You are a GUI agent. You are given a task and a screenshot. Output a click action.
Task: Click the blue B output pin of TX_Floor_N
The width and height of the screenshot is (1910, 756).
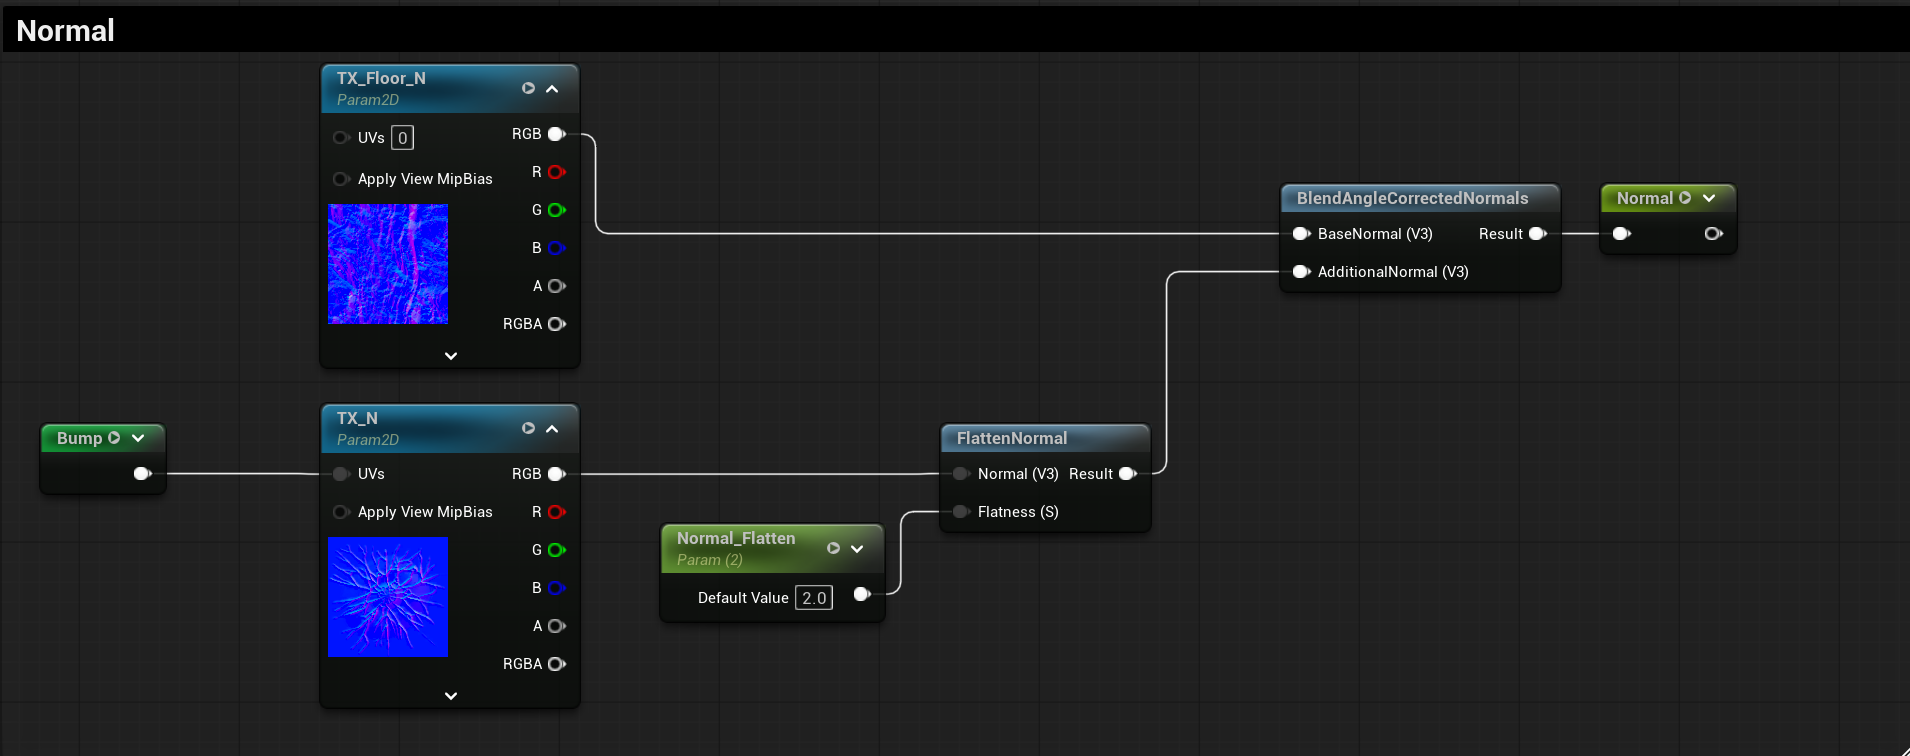557,248
